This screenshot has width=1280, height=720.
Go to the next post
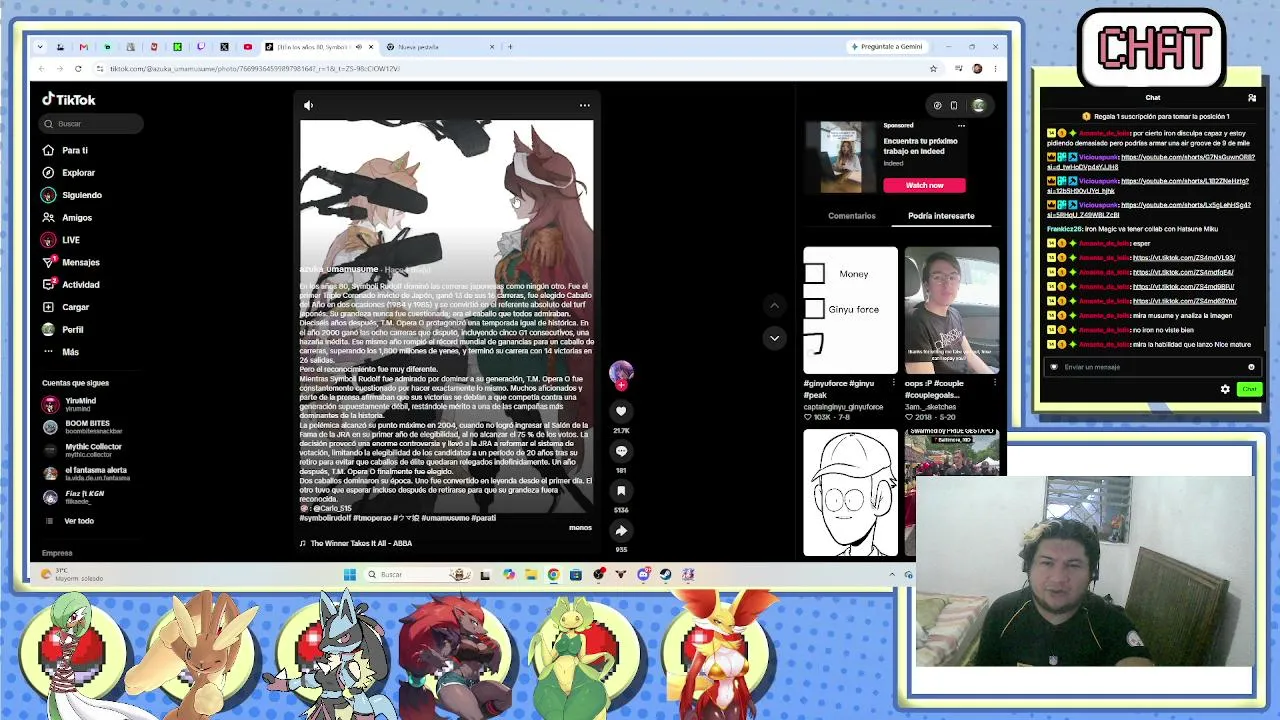774,338
